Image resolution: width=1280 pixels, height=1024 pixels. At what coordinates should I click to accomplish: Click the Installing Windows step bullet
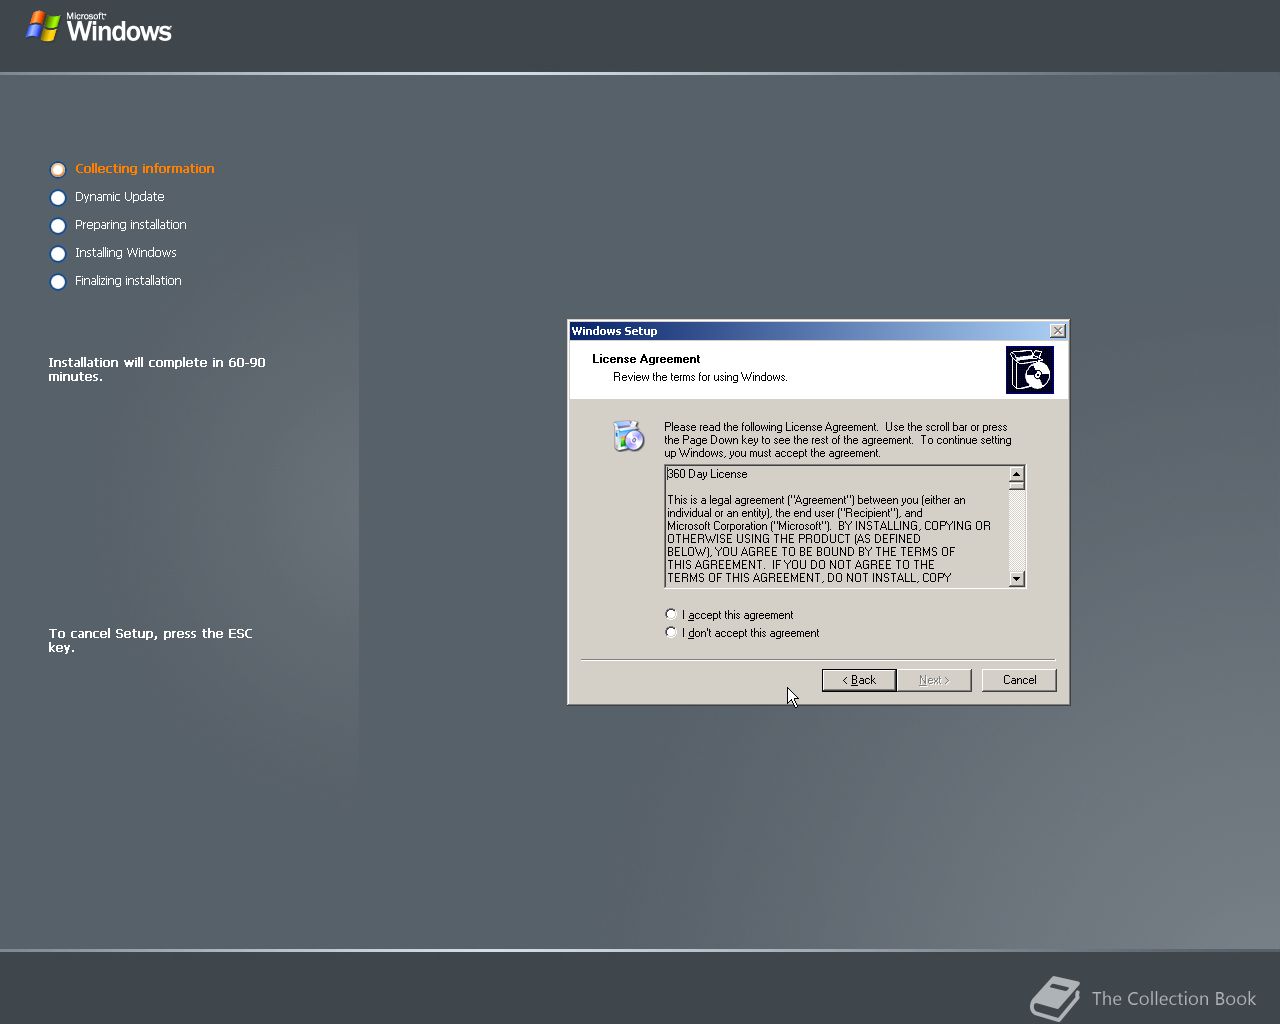58,254
